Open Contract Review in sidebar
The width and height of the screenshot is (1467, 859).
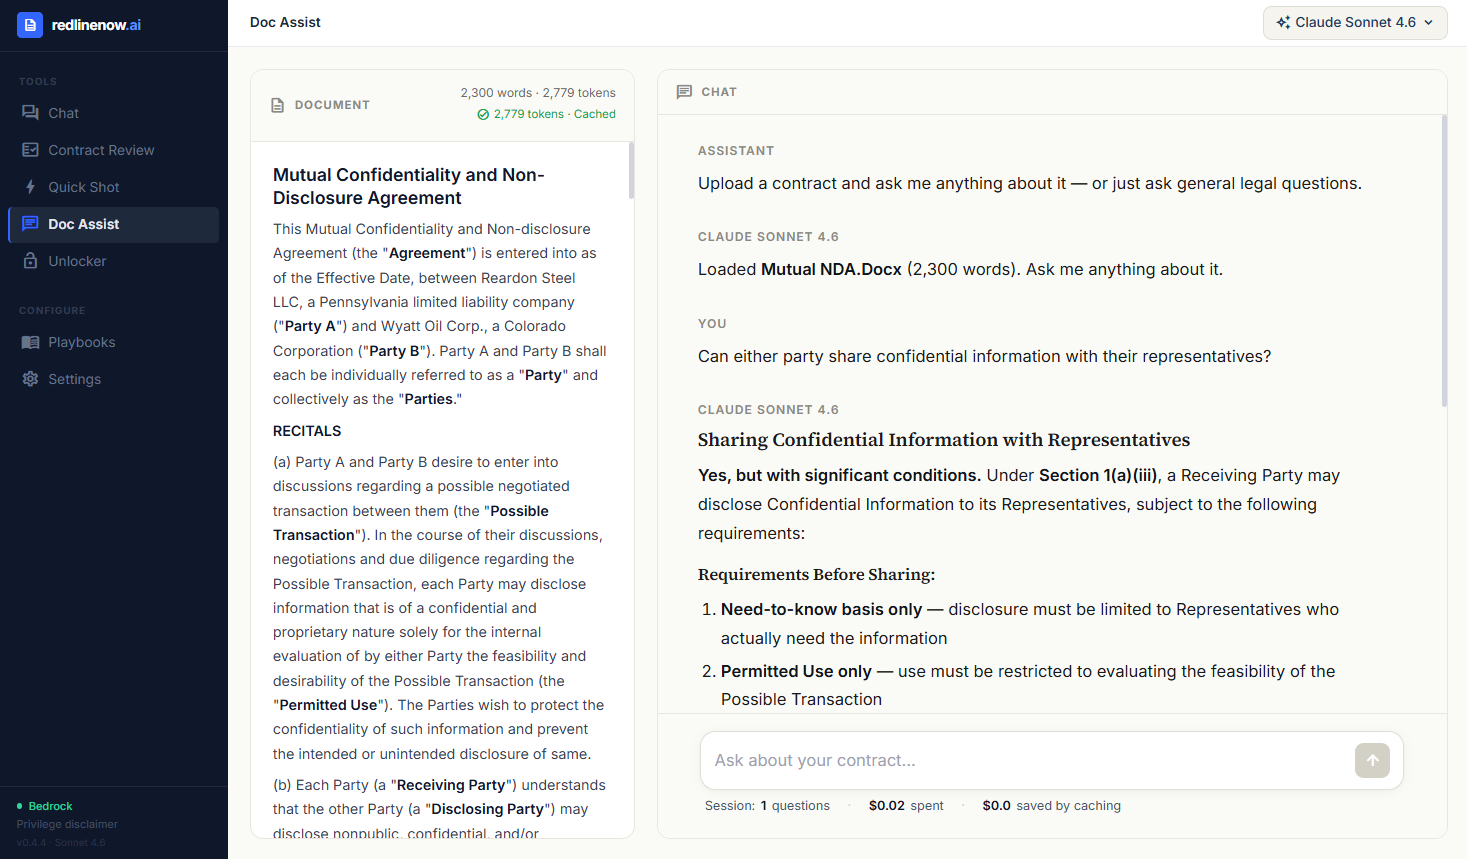[x=101, y=150]
